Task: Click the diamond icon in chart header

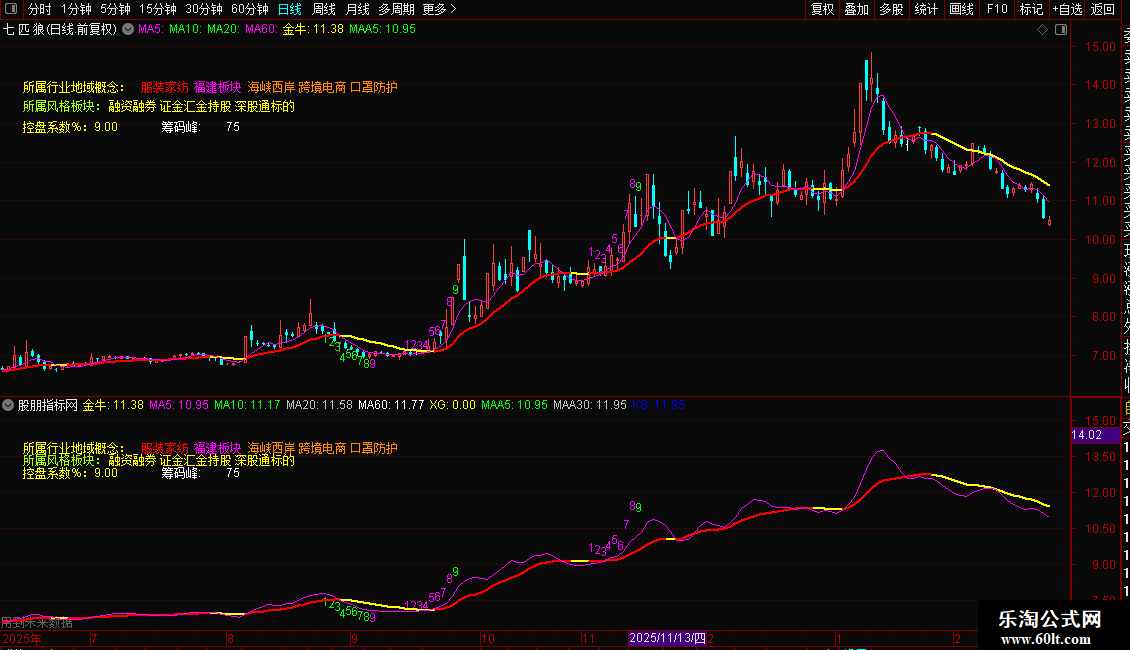Action: tap(1043, 29)
